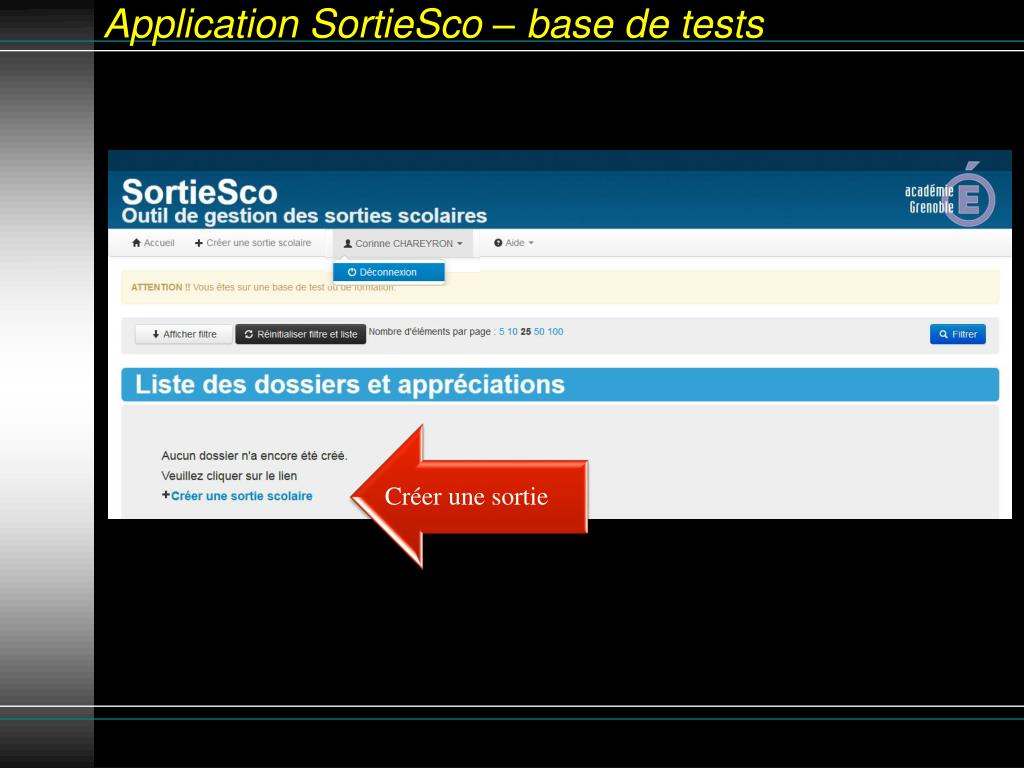The width and height of the screenshot is (1024, 768).
Task: Click the Afficher filtre button
Action: pos(184,334)
